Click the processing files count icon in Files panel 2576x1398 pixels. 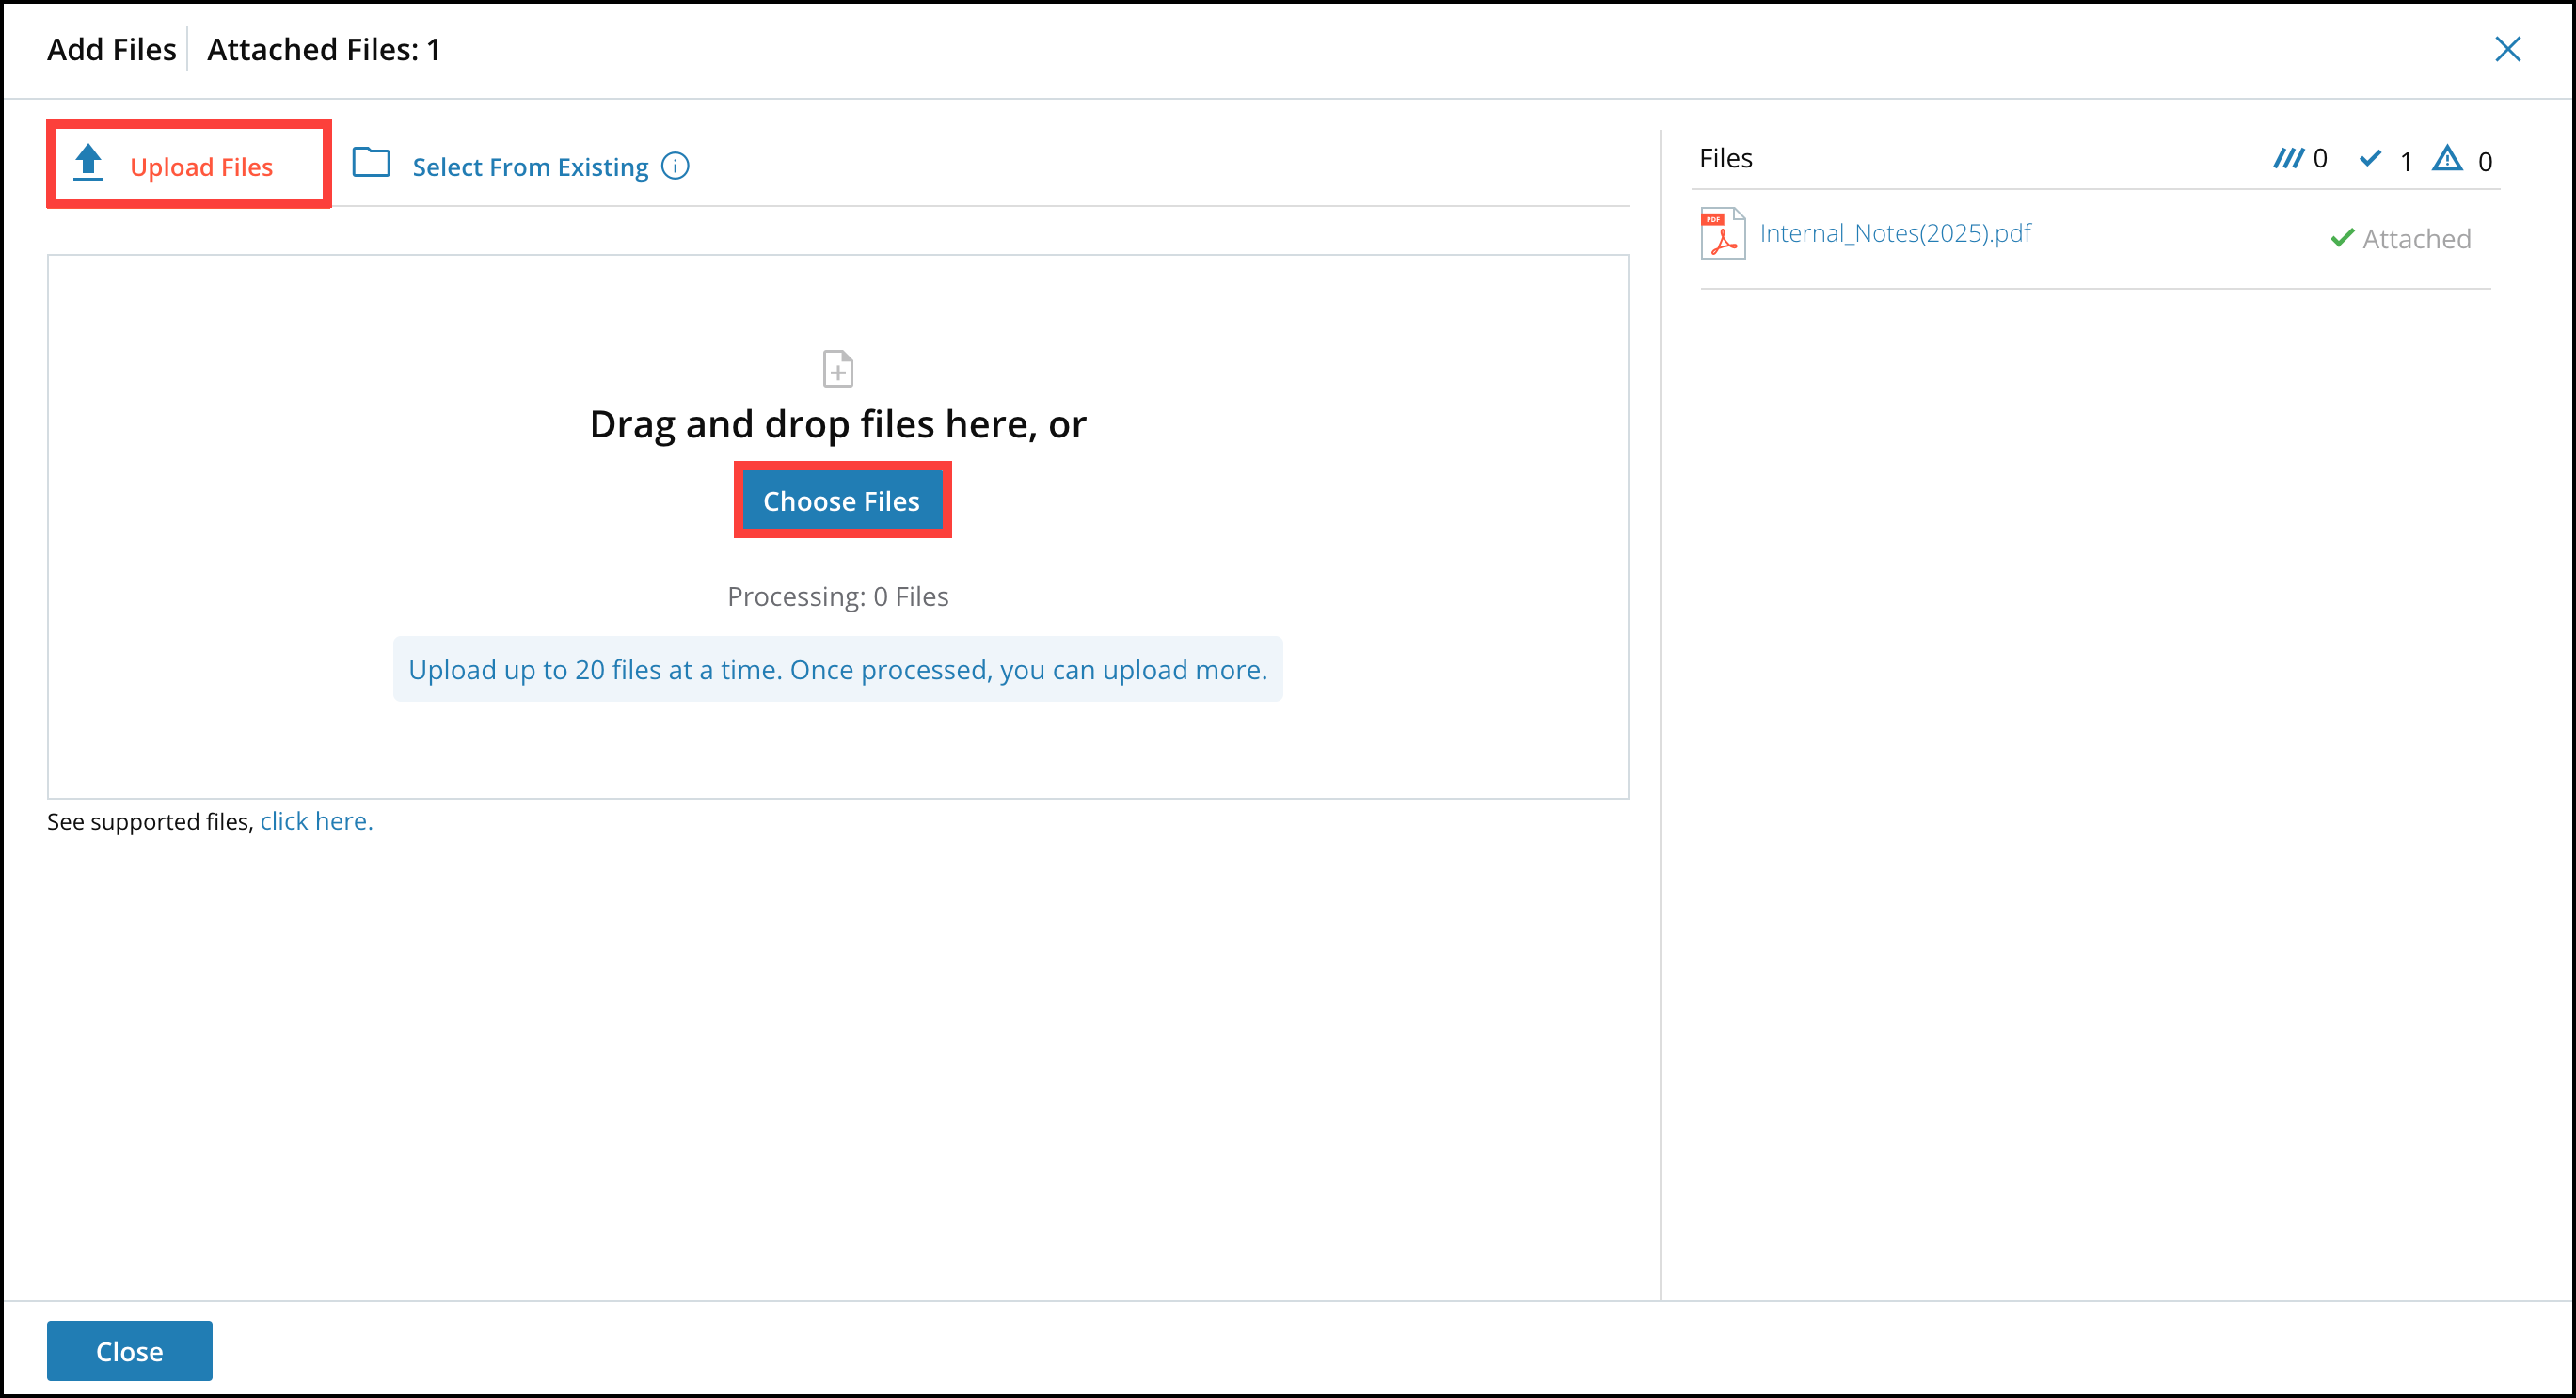2291,158
